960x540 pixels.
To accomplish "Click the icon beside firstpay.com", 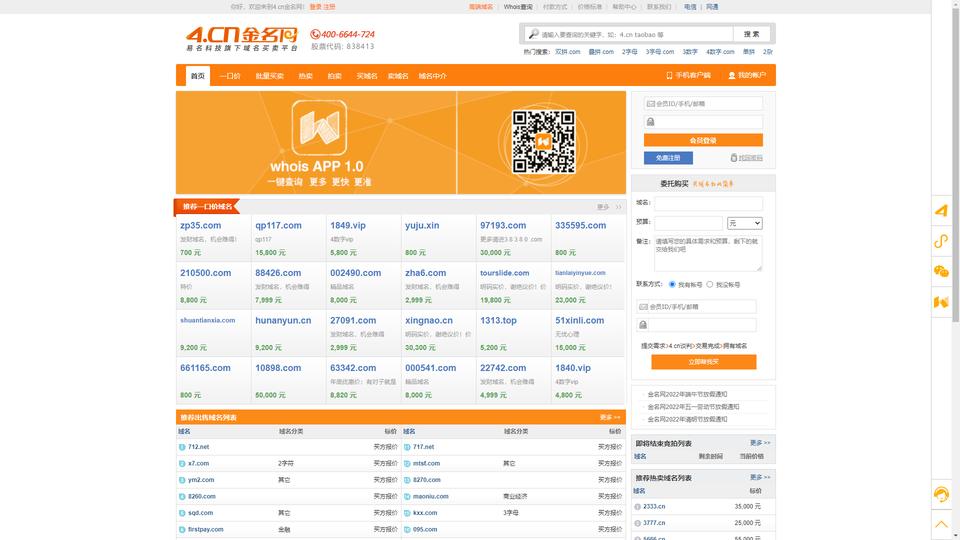I will 182,530.
